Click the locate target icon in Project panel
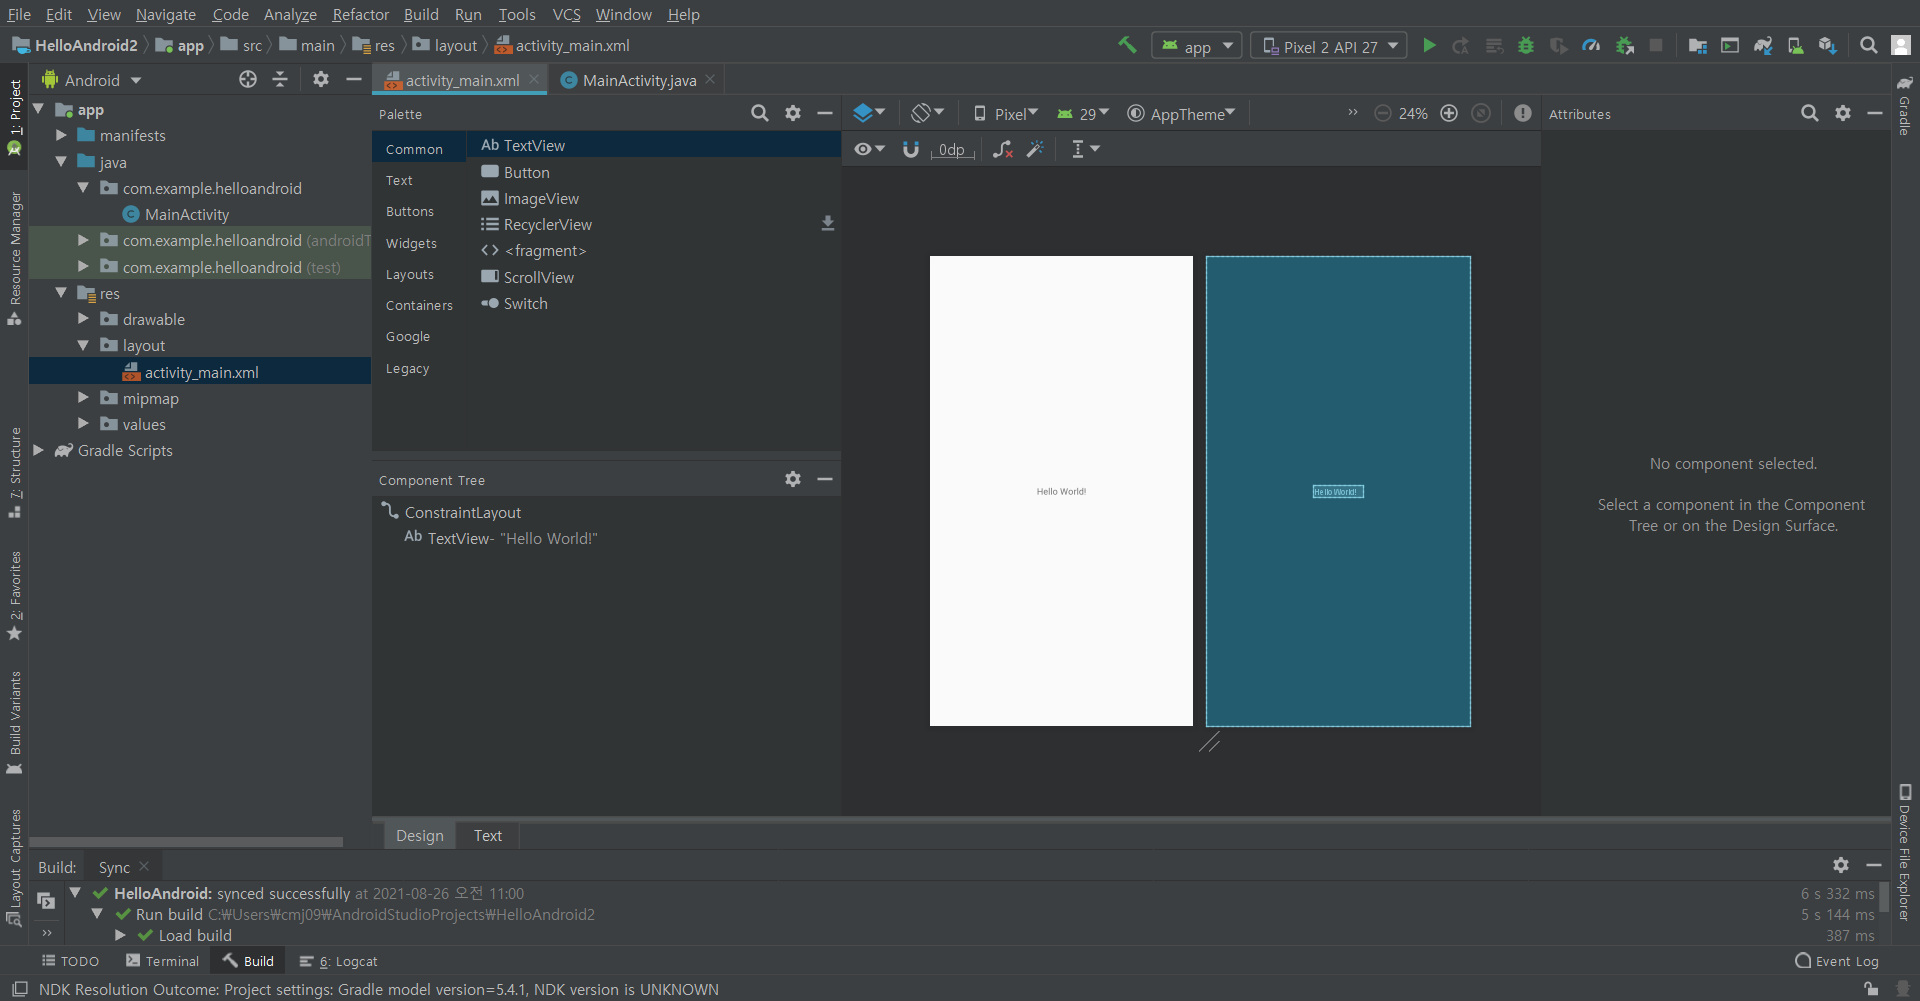1920x1001 pixels. pos(248,79)
